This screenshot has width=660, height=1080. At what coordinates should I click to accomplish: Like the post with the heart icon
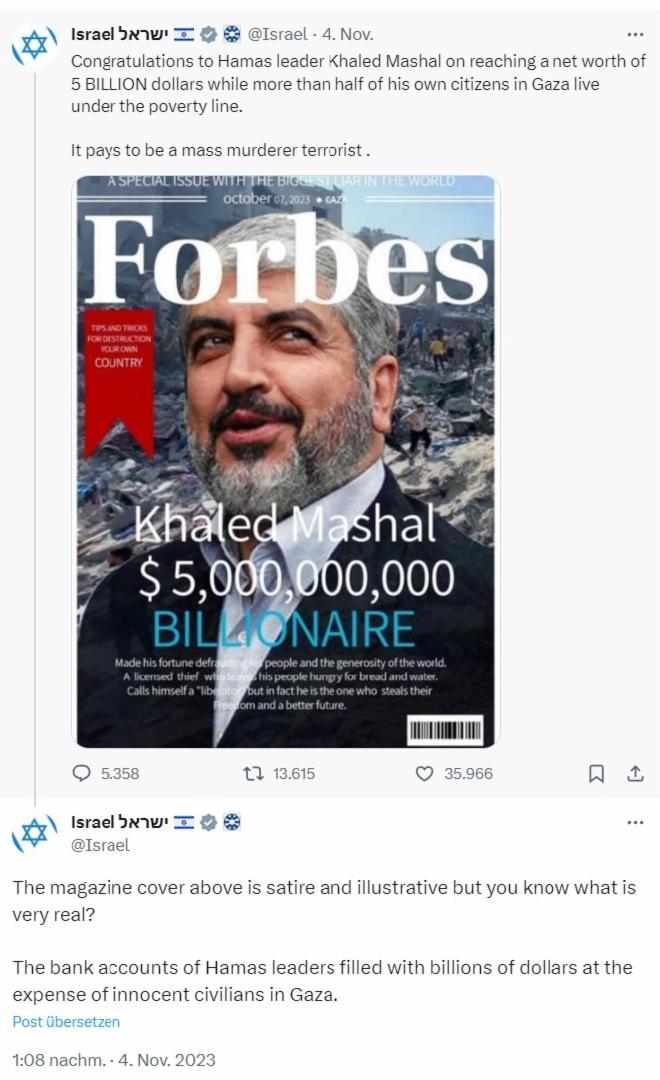click(424, 773)
